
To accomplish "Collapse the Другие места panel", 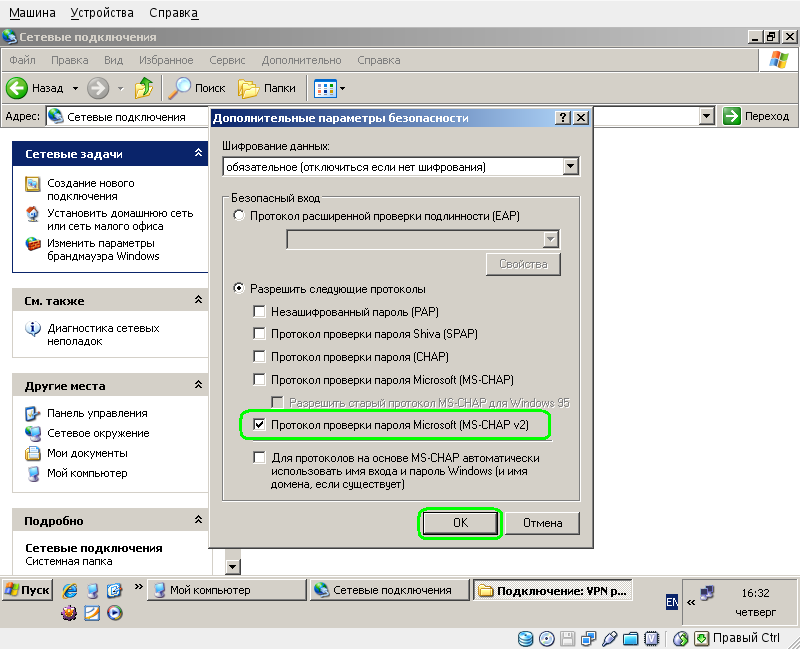I will tap(198, 385).
